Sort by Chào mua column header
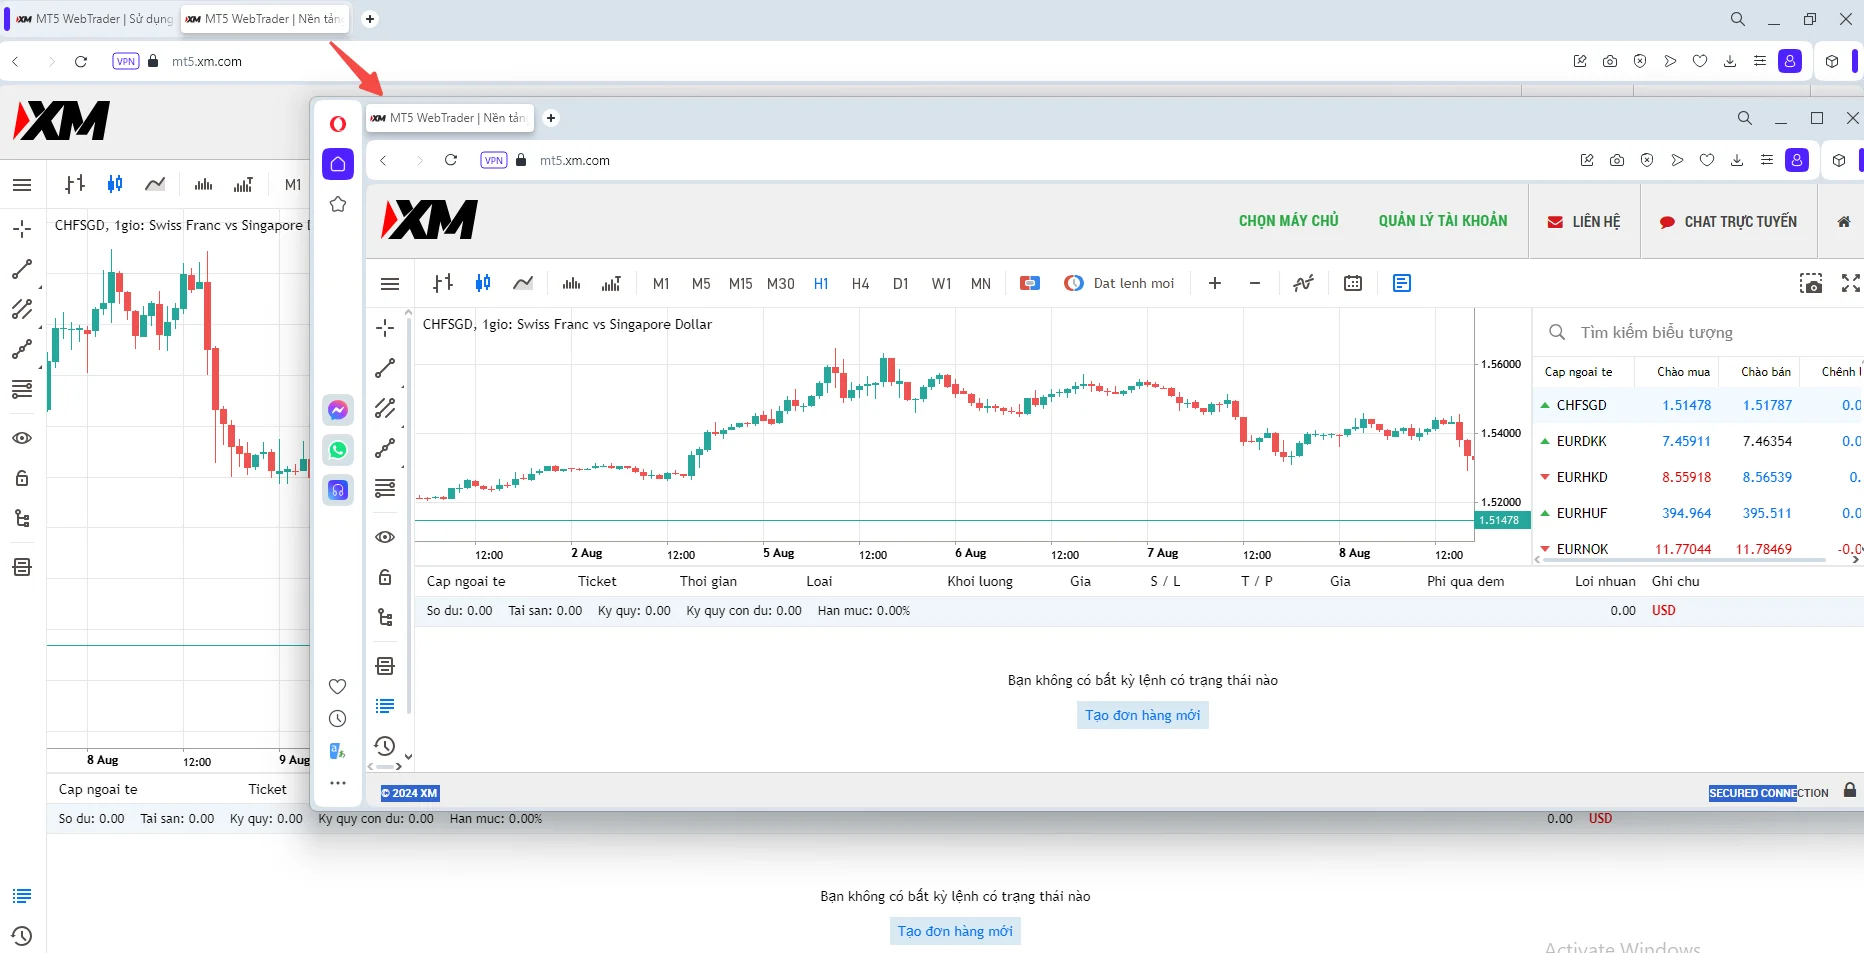The image size is (1864, 953). (1683, 372)
